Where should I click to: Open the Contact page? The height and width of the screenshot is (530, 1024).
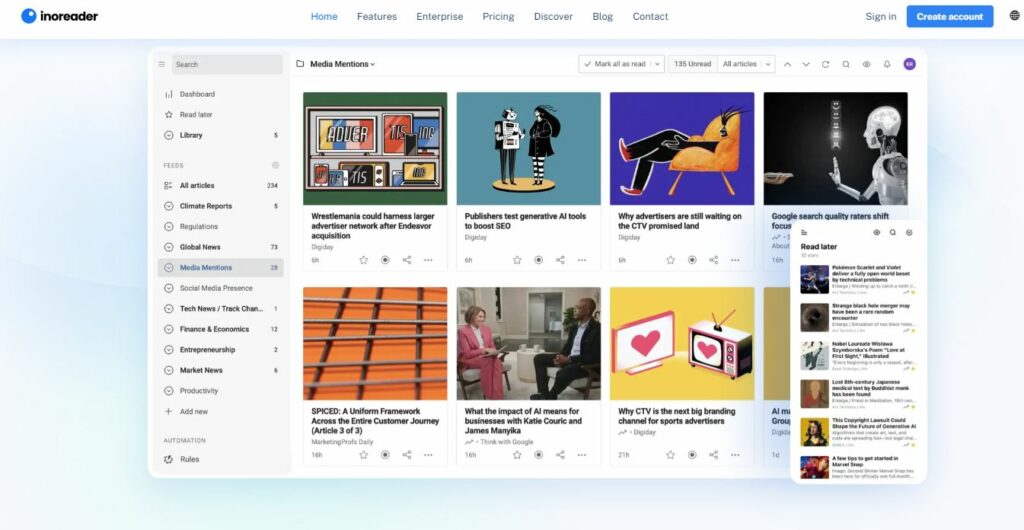pyautogui.click(x=650, y=16)
